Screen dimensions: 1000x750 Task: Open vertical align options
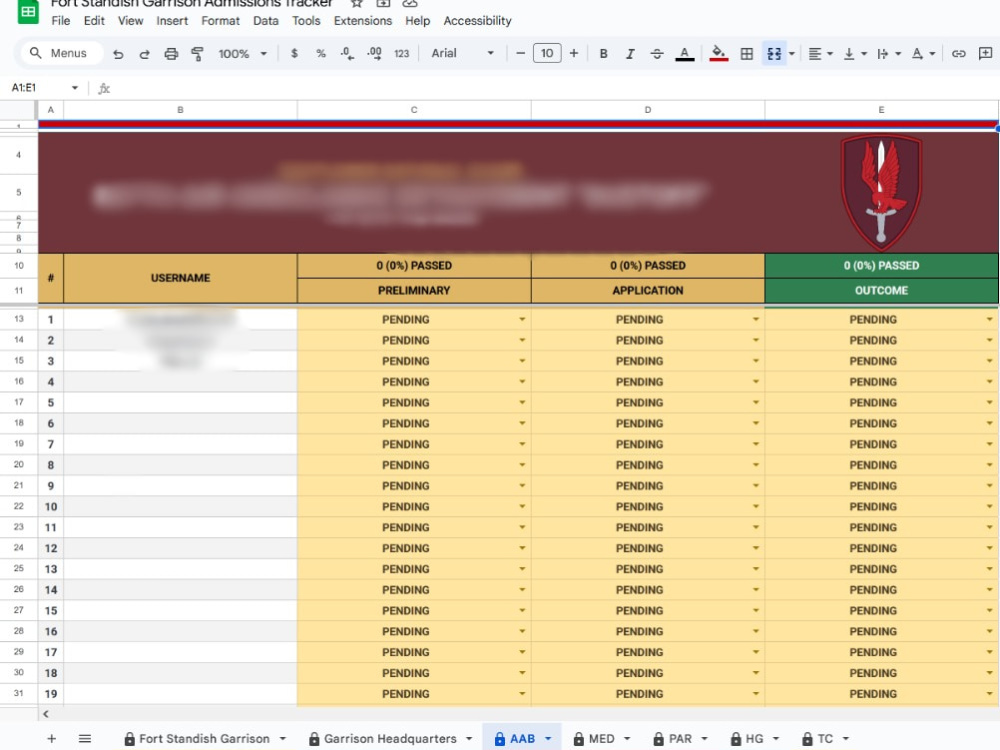[x=855, y=54]
